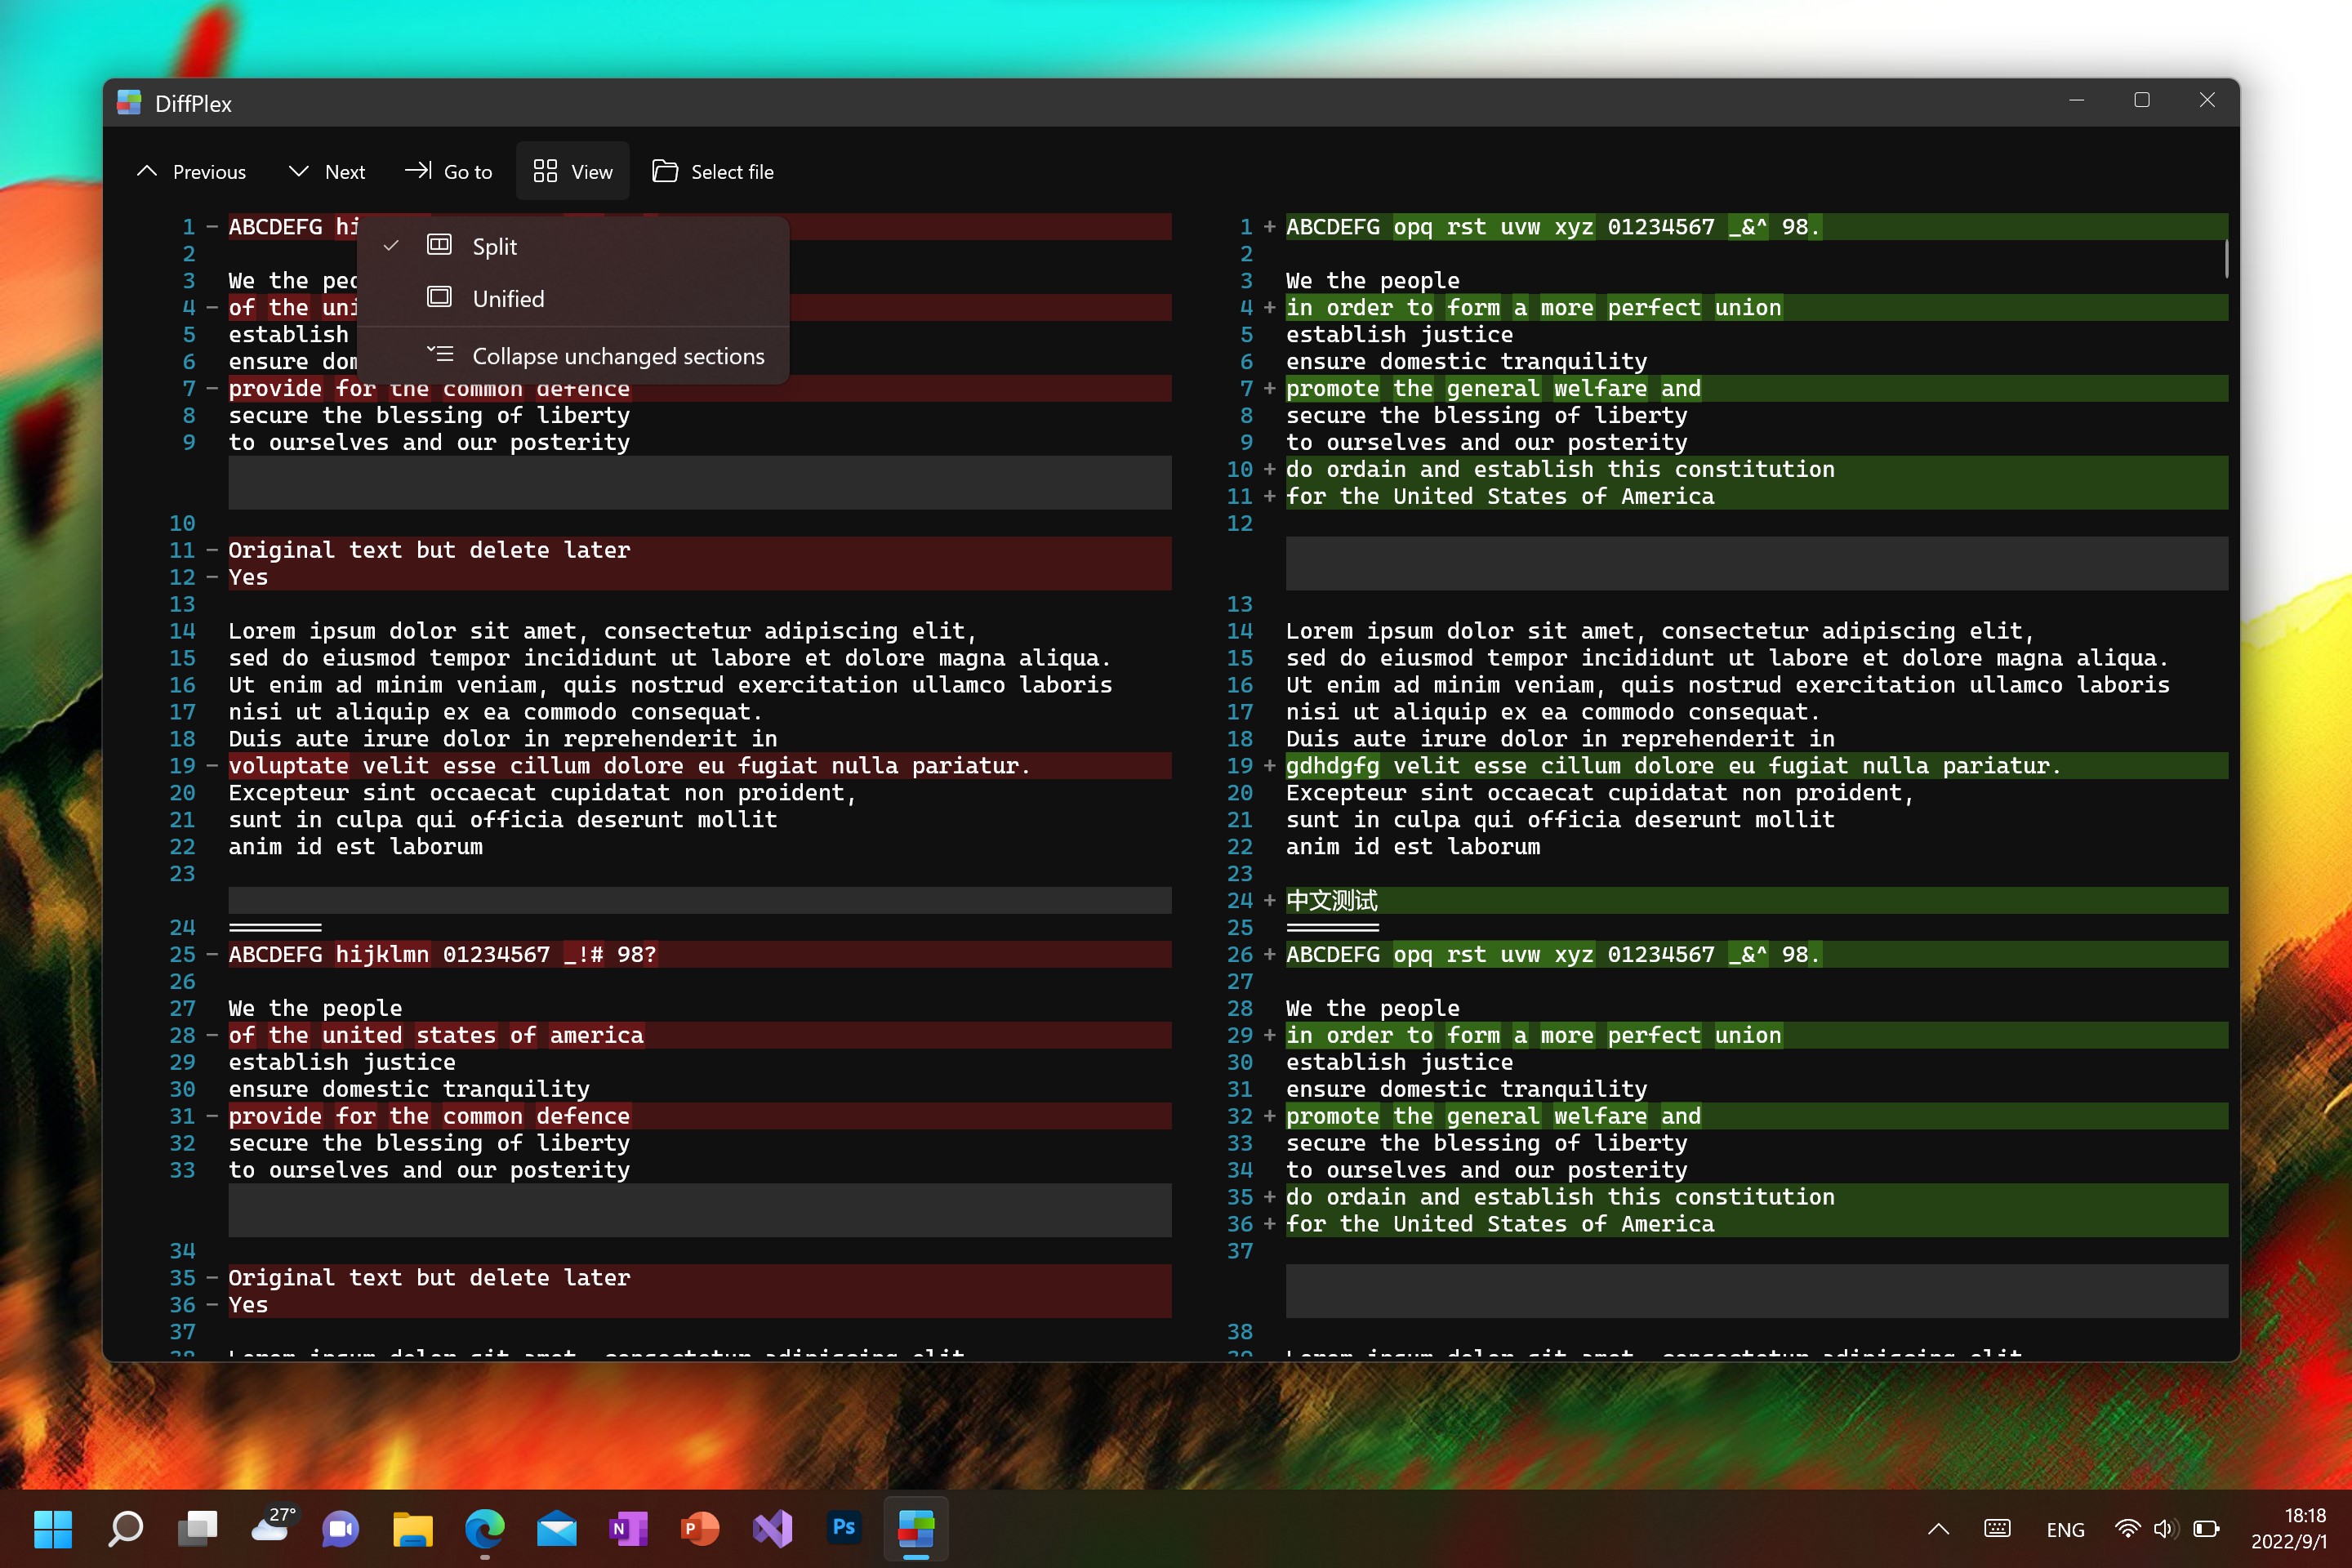The height and width of the screenshot is (1568, 2352).
Task: Click the DiffPlex app icon in title bar
Action: point(129,103)
